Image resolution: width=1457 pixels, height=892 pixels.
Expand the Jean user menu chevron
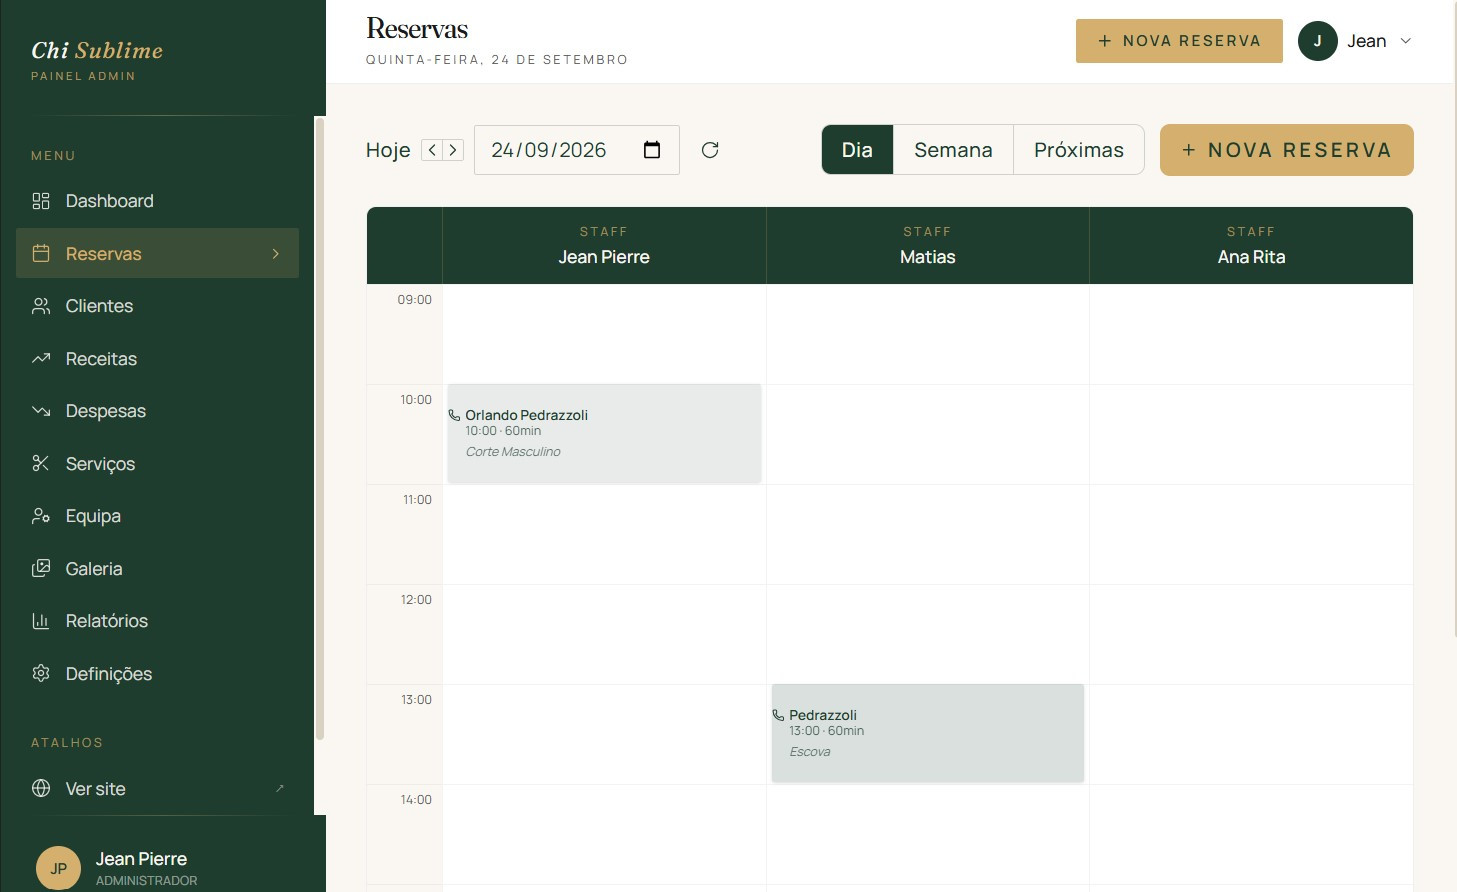pos(1405,41)
